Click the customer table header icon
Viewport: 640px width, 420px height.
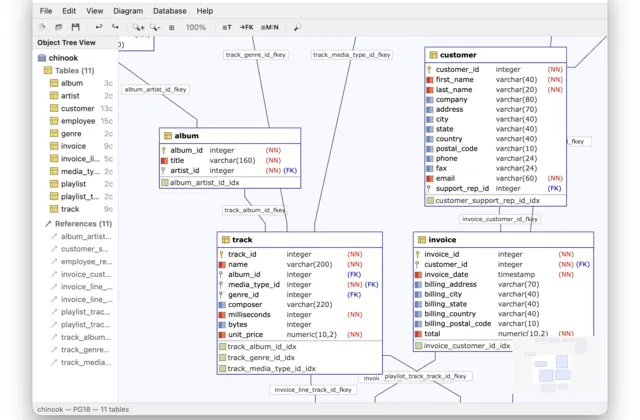433,55
